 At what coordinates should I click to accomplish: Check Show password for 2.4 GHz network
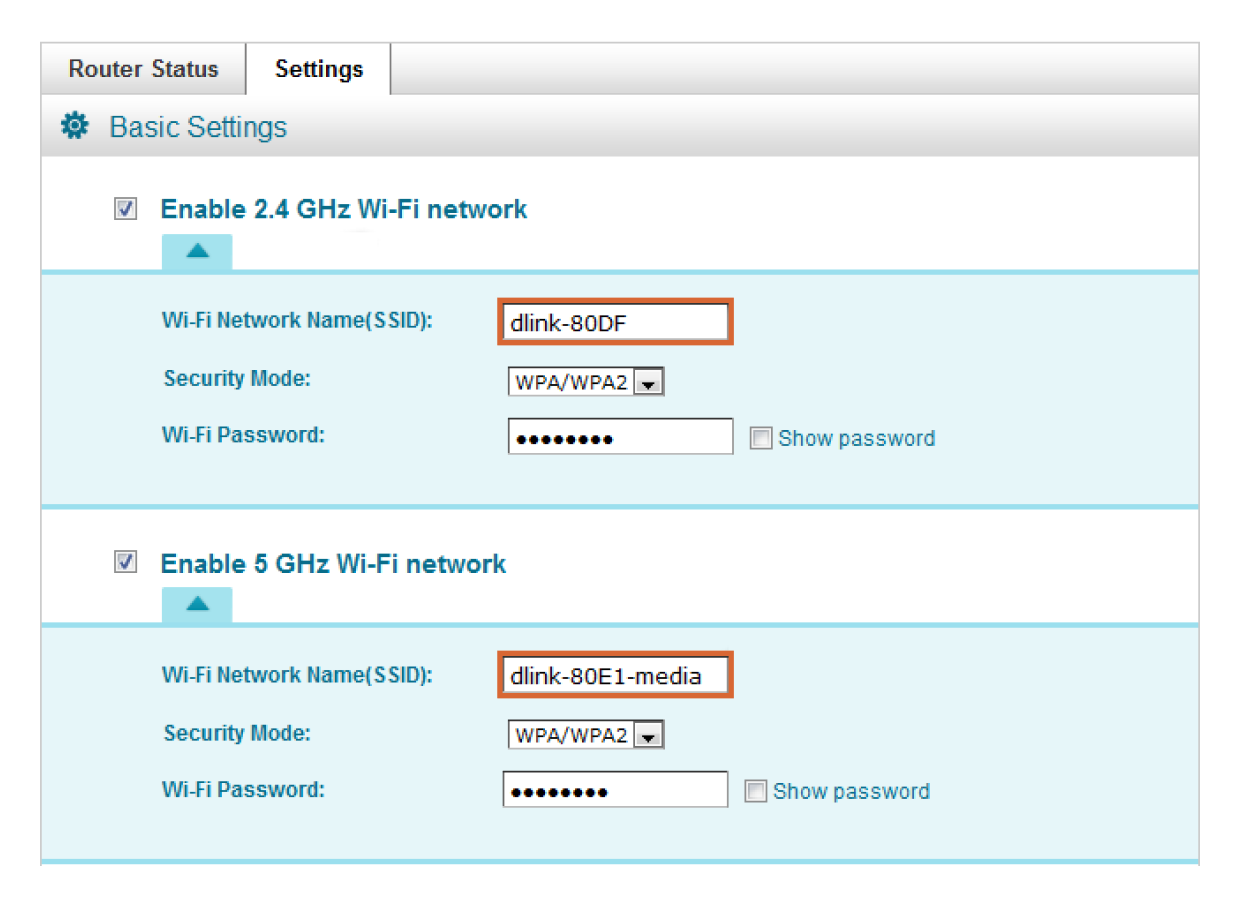tap(761, 438)
